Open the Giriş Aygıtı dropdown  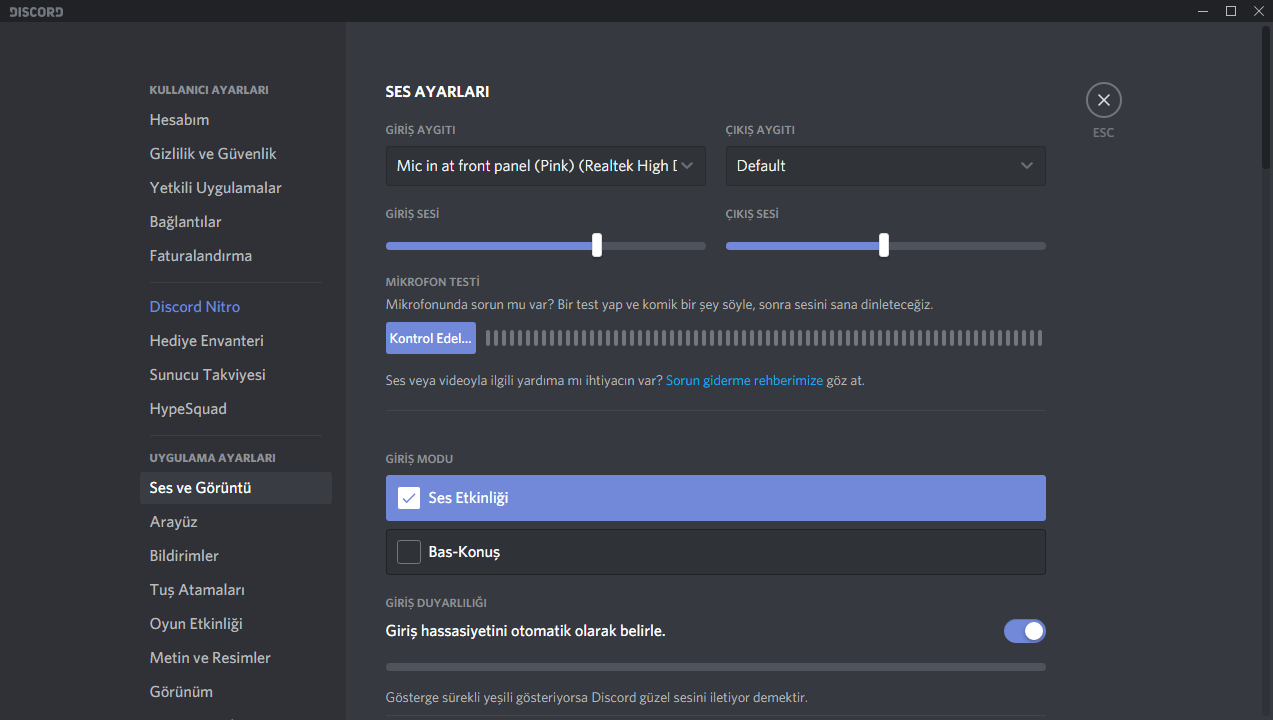point(546,166)
